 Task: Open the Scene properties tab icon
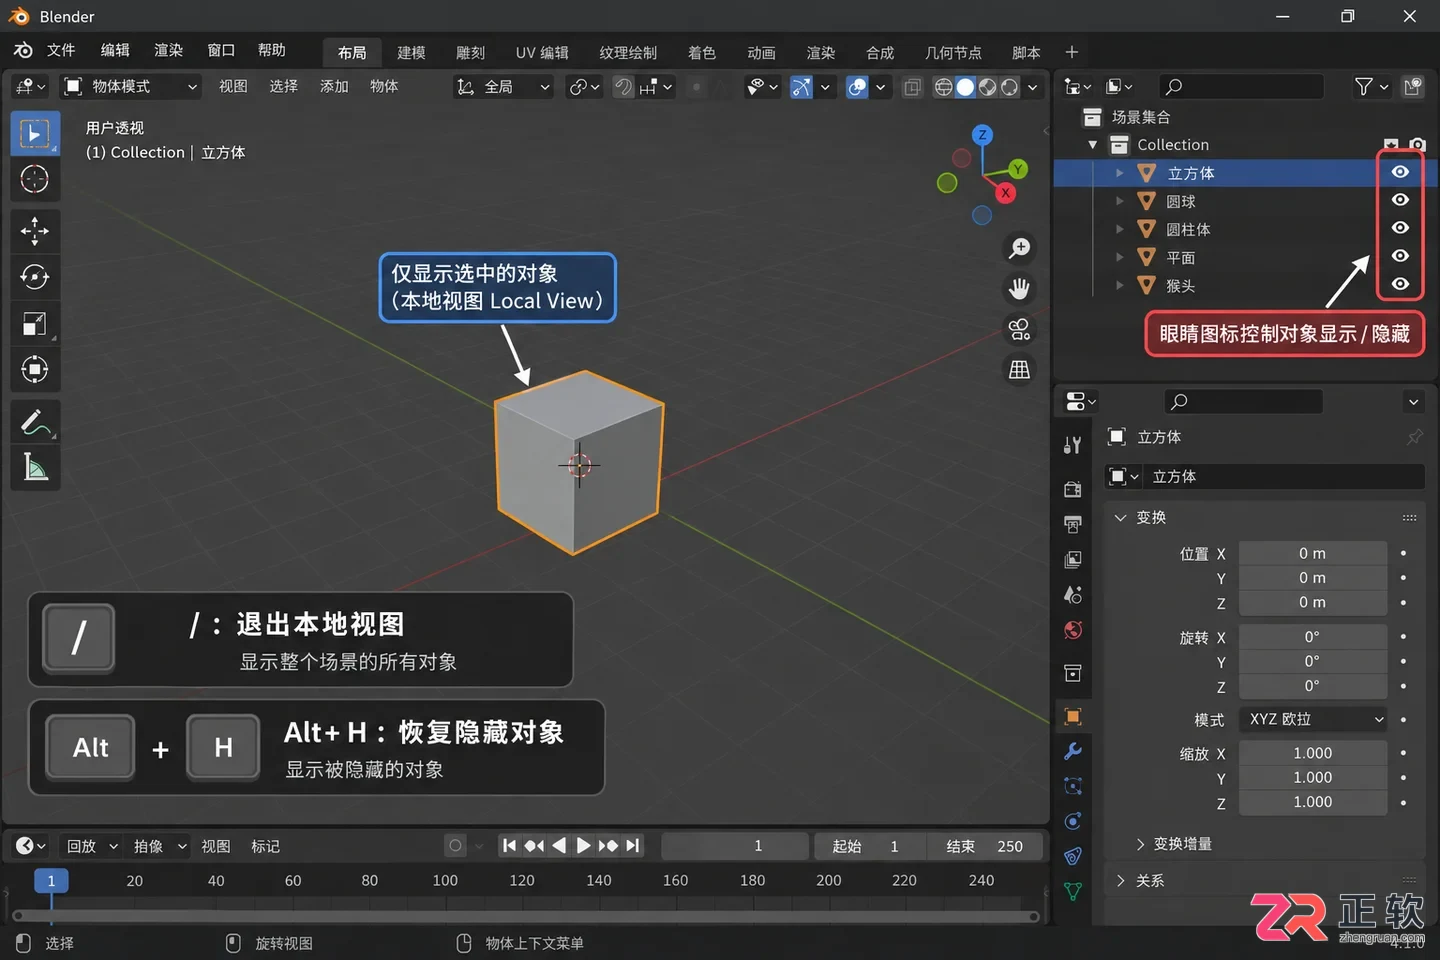coord(1073,595)
